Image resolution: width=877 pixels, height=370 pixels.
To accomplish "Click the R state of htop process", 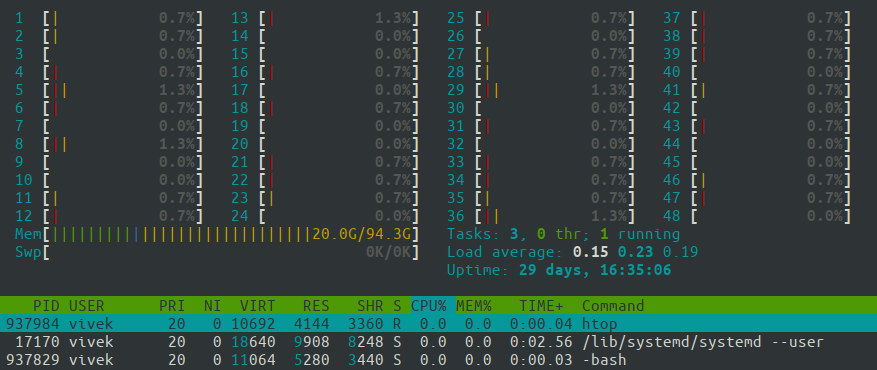I will coord(397,324).
